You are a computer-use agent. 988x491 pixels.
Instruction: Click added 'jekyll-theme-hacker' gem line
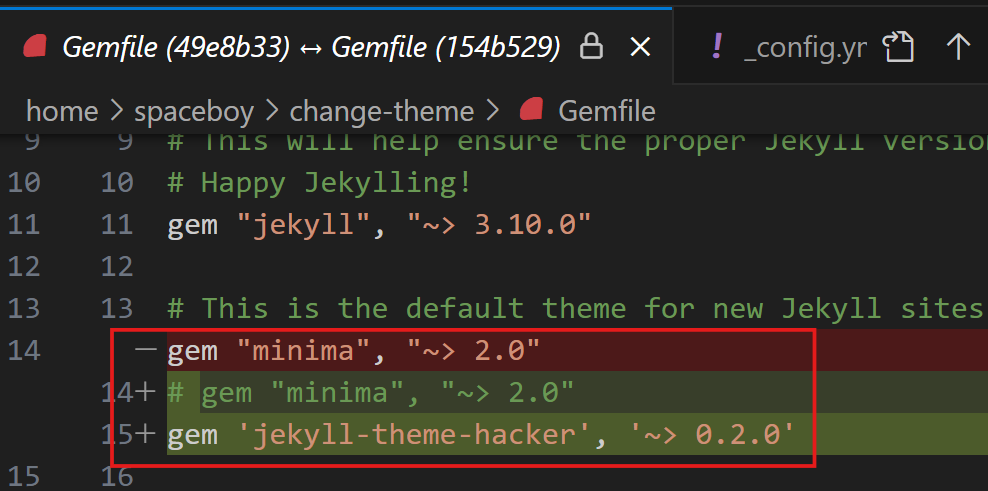click(x=481, y=435)
